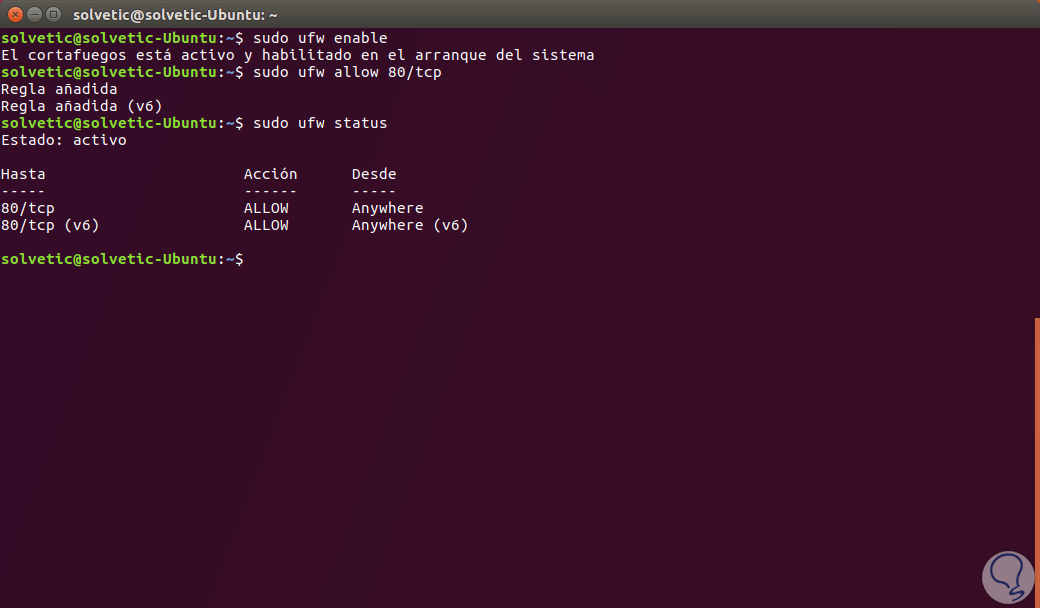Image resolution: width=1040 pixels, height=608 pixels.
Task: Click the "Hasta" column header
Action: 23,174
